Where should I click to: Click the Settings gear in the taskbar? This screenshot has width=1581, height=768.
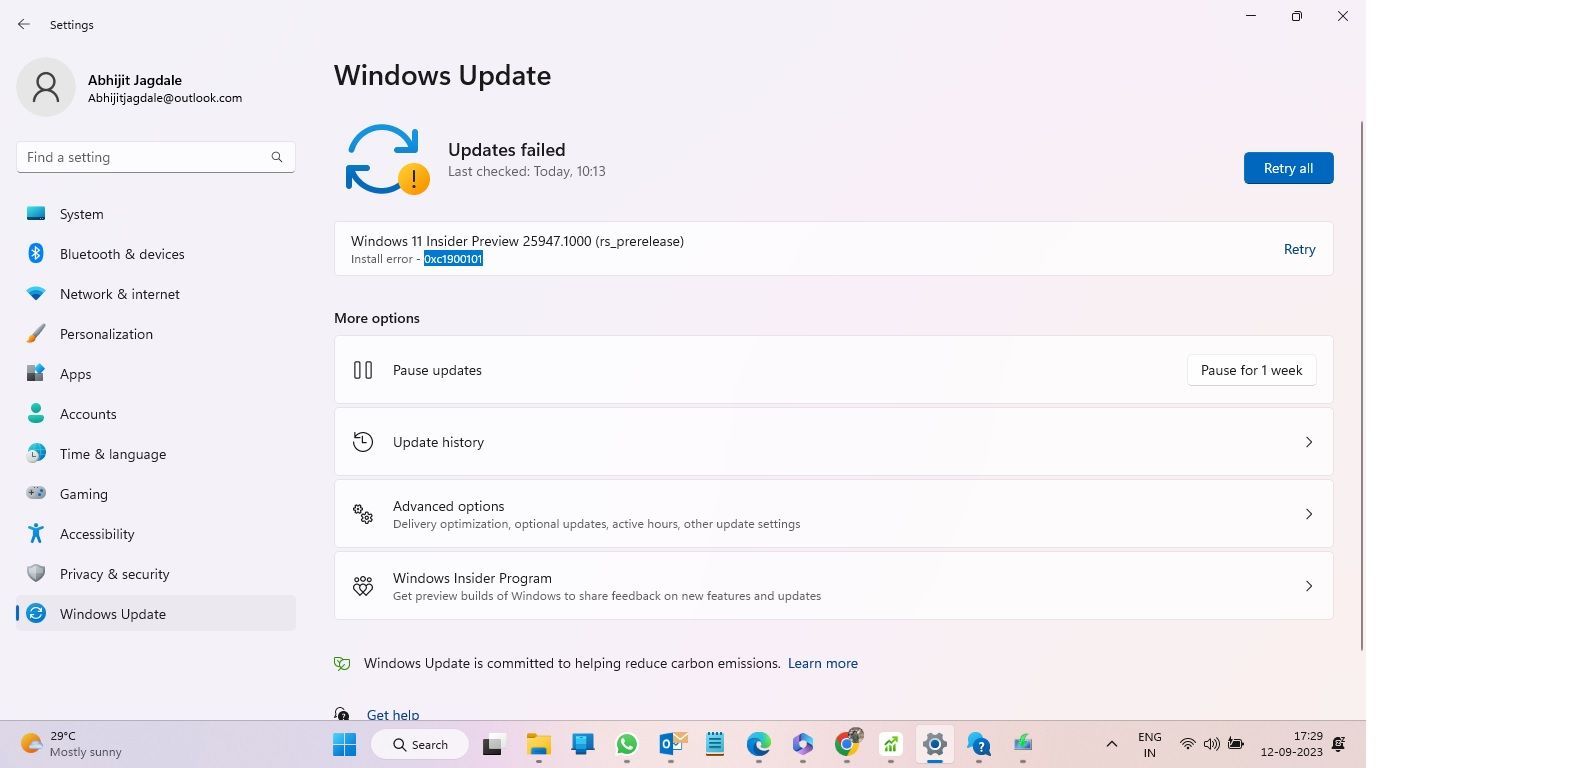(935, 744)
